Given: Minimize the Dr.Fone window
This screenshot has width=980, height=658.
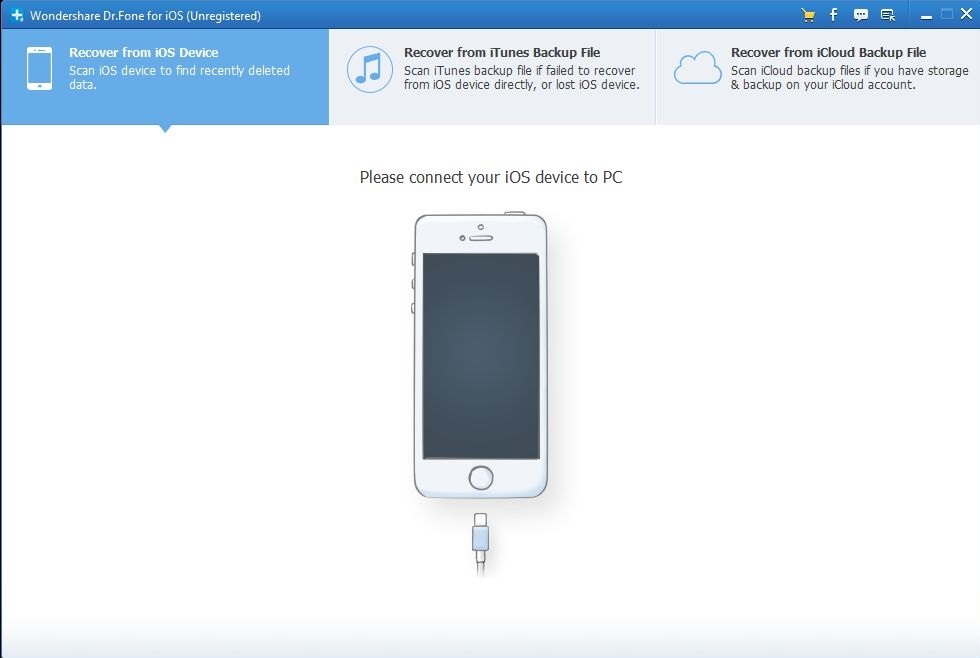Looking at the screenshot, I should [926, 16].
